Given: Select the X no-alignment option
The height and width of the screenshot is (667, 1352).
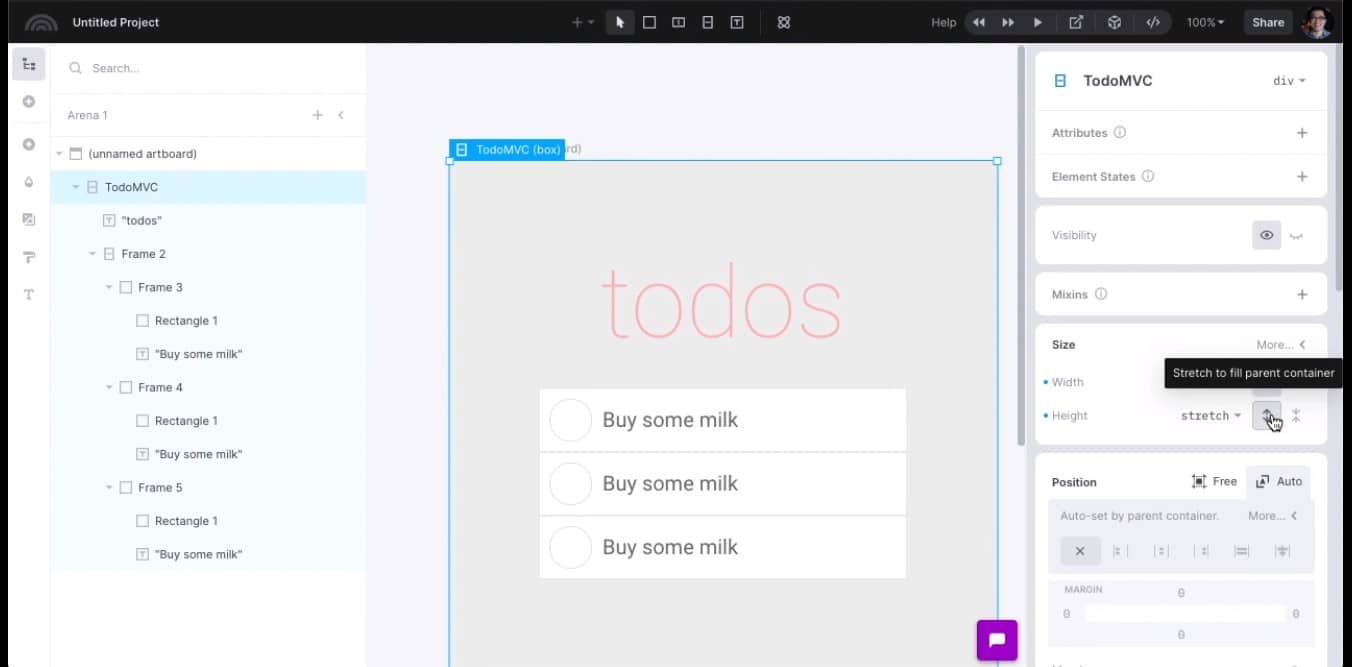Looking at the screenshot, I should click(x=1080, y=551).
